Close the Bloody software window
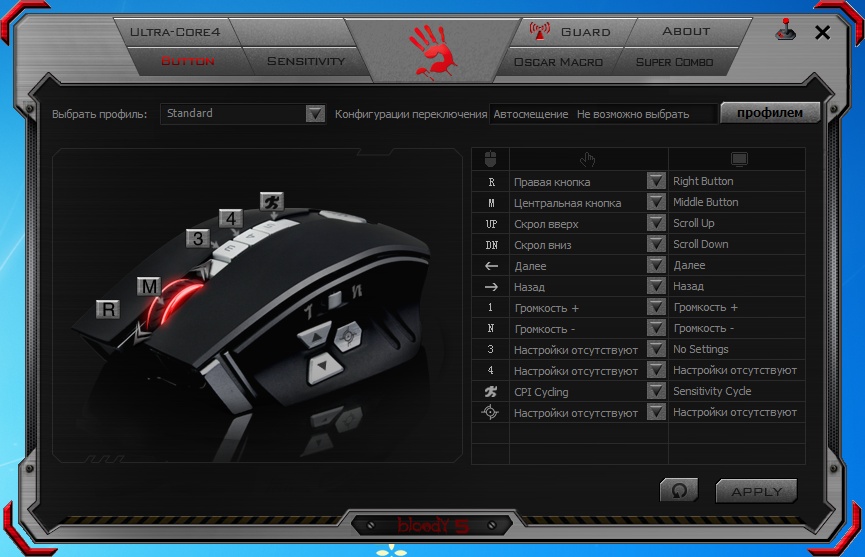Image resolution: width=865 pixels, height=557 pixels. (822, 33)
